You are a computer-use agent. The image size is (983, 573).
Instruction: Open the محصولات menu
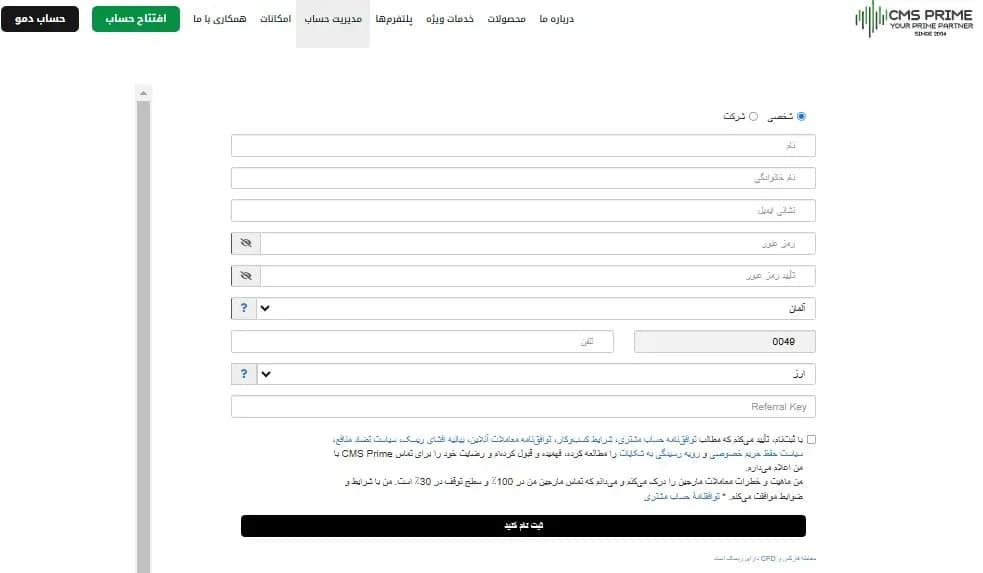(507, 19)
